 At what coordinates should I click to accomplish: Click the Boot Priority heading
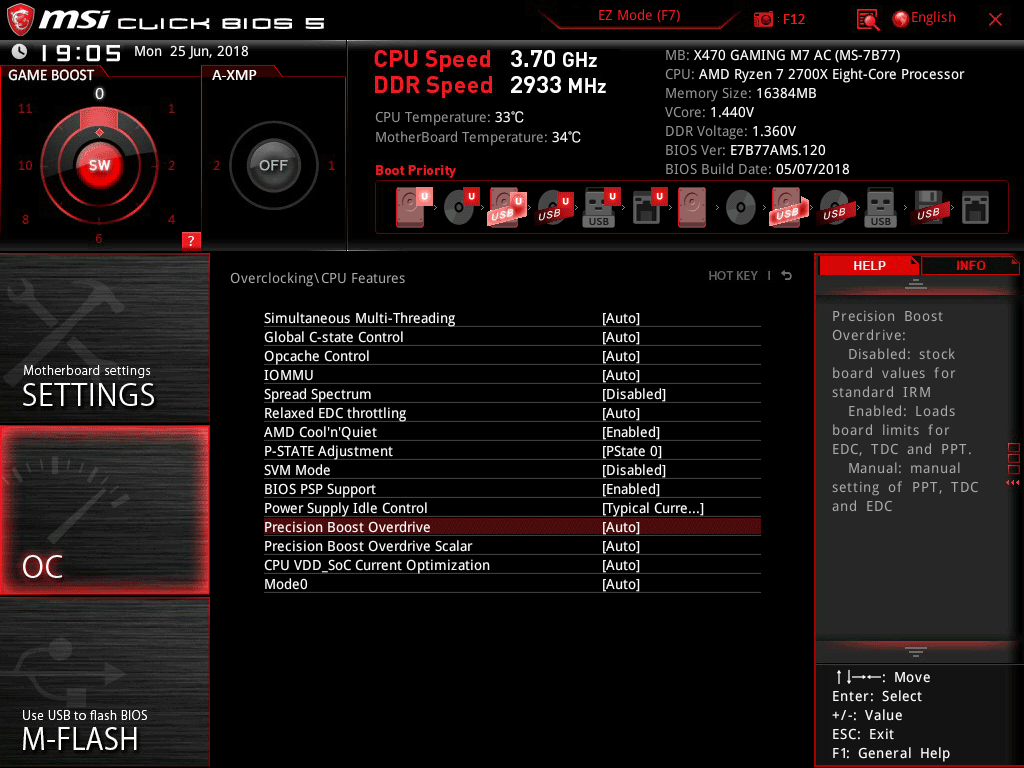coord(415,170)
